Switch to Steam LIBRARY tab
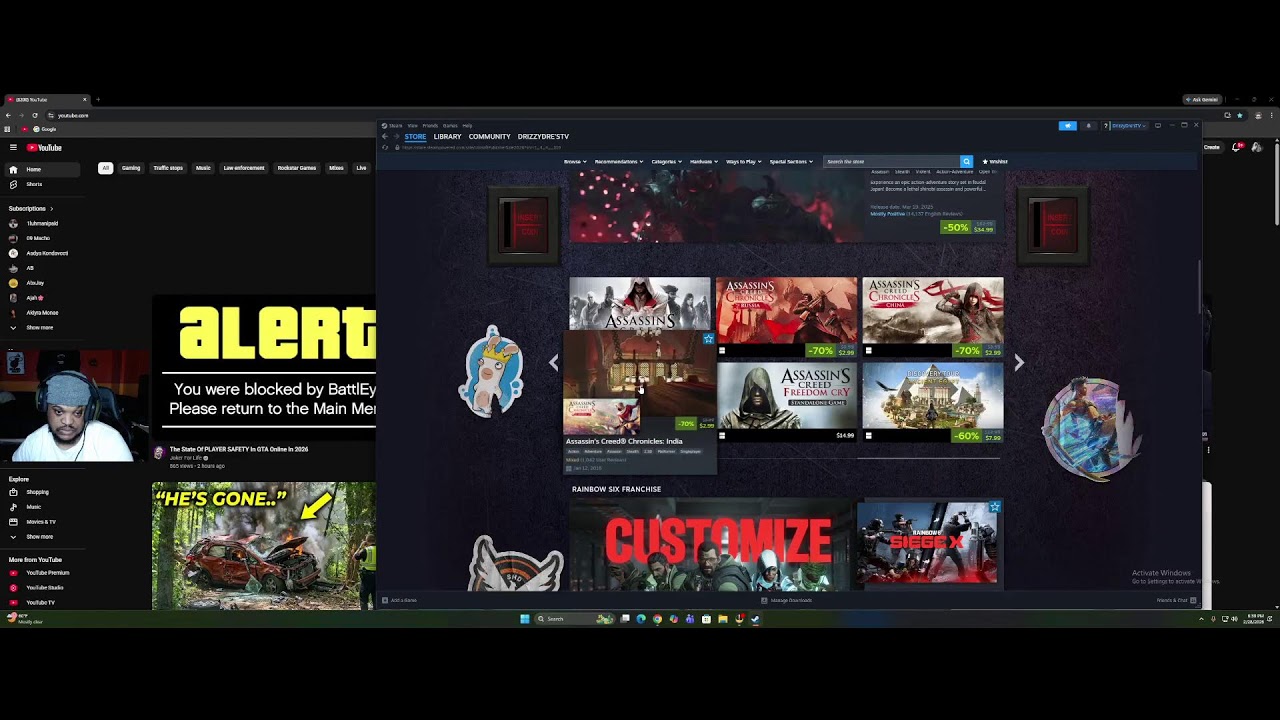Image resolution: width=1280 pixels, height=720 pixels. tap(447, 137)
